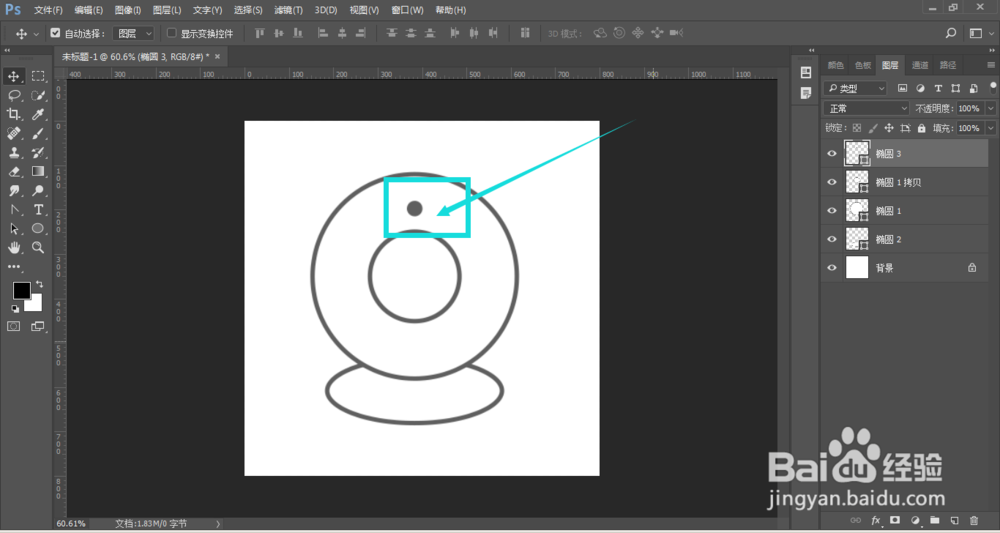Select the Rectangular Marquee tool

[x=38, y=77]
